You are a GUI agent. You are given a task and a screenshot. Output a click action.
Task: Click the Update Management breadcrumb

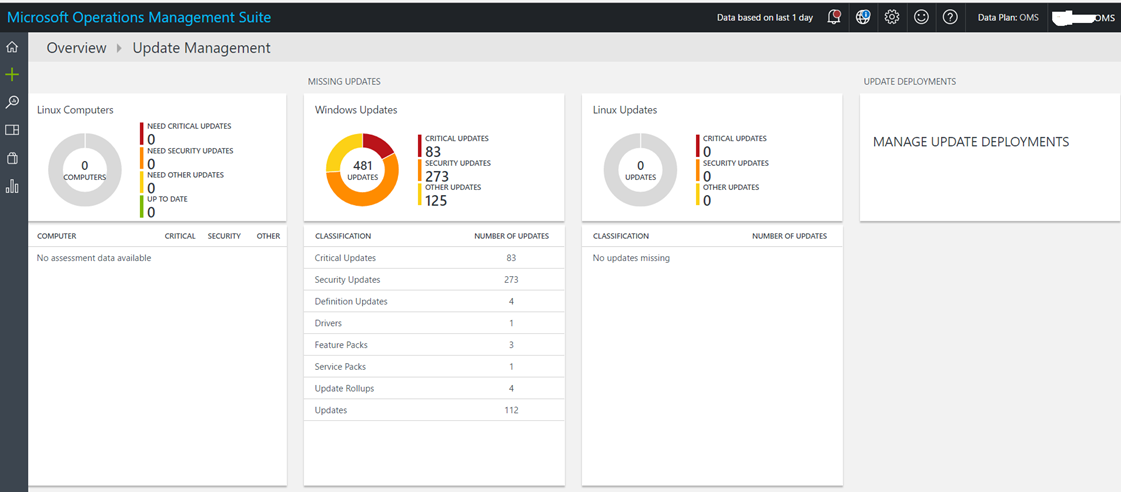[202, 48]
